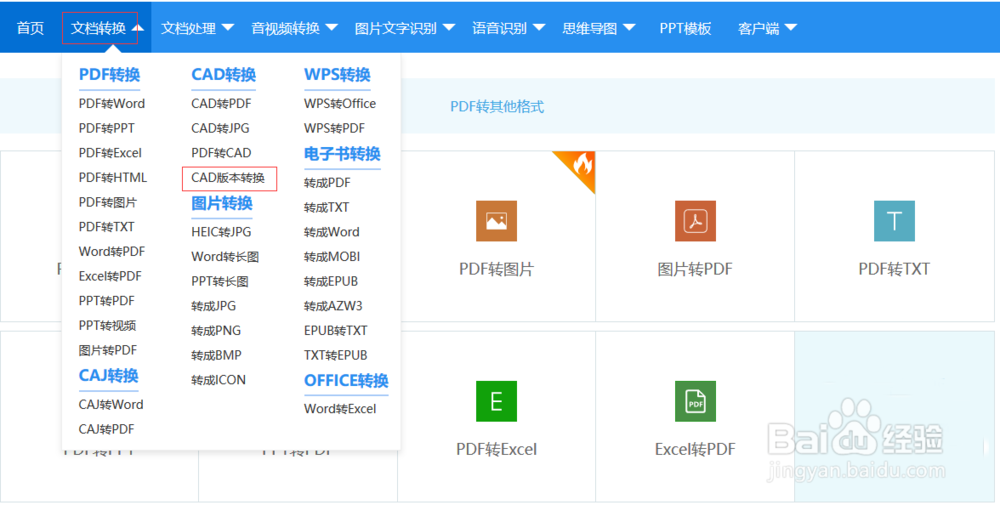The image size is (1000, 505).
Task: Click the PDF转换 category heading
Action: pyautogui.click(x=109, y=75)
